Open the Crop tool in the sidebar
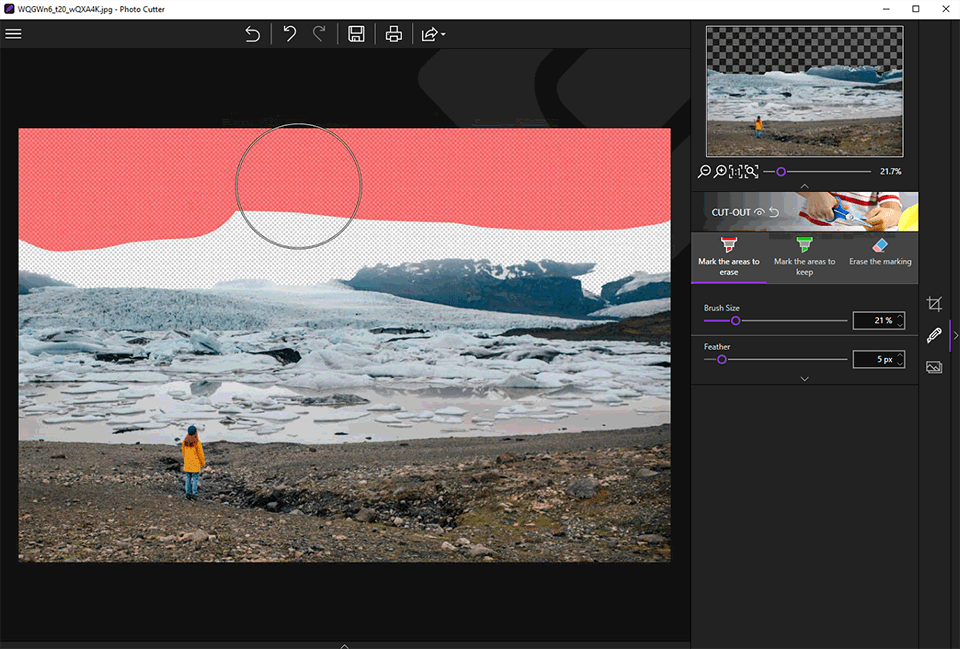Viewport: 960px width, 649px height. pos(934,304)
